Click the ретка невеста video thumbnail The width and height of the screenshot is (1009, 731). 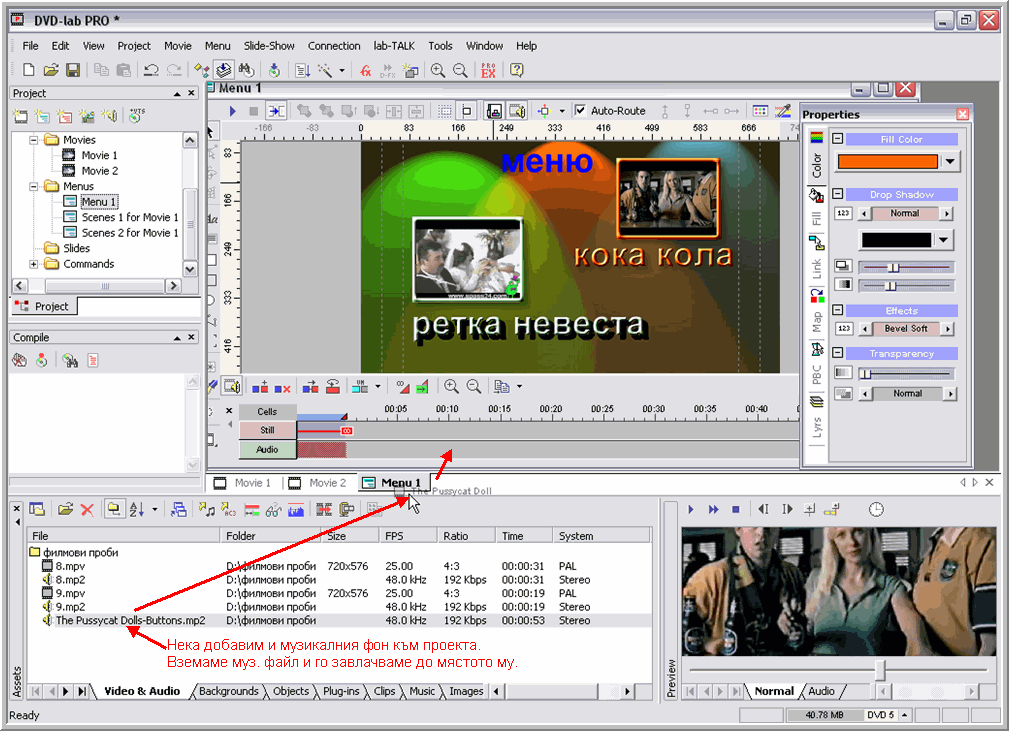[467, 259]
